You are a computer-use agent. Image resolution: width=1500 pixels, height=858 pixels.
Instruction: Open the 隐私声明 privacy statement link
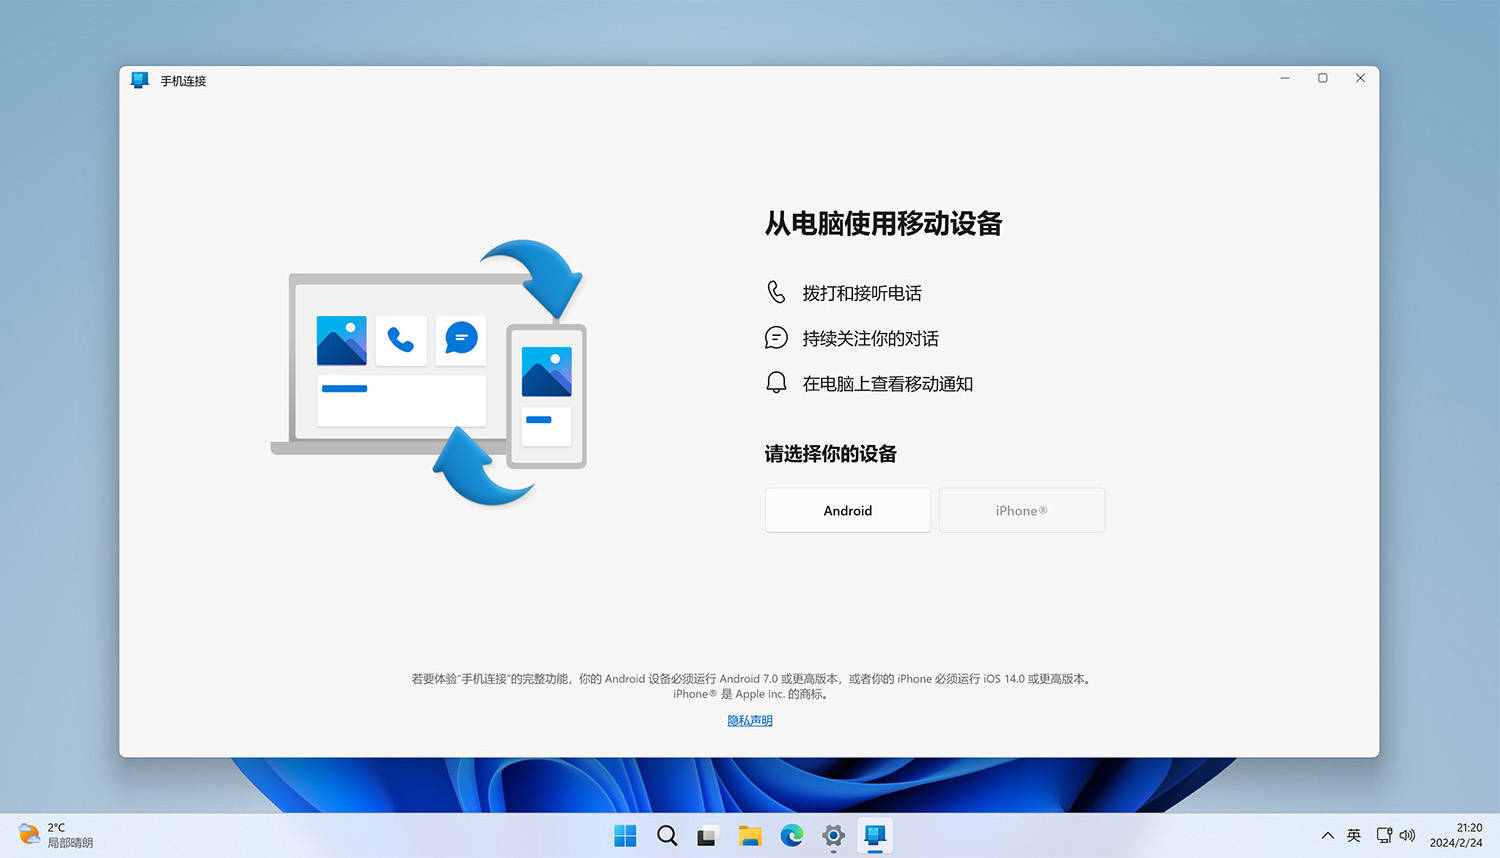(x=750, y=721)
